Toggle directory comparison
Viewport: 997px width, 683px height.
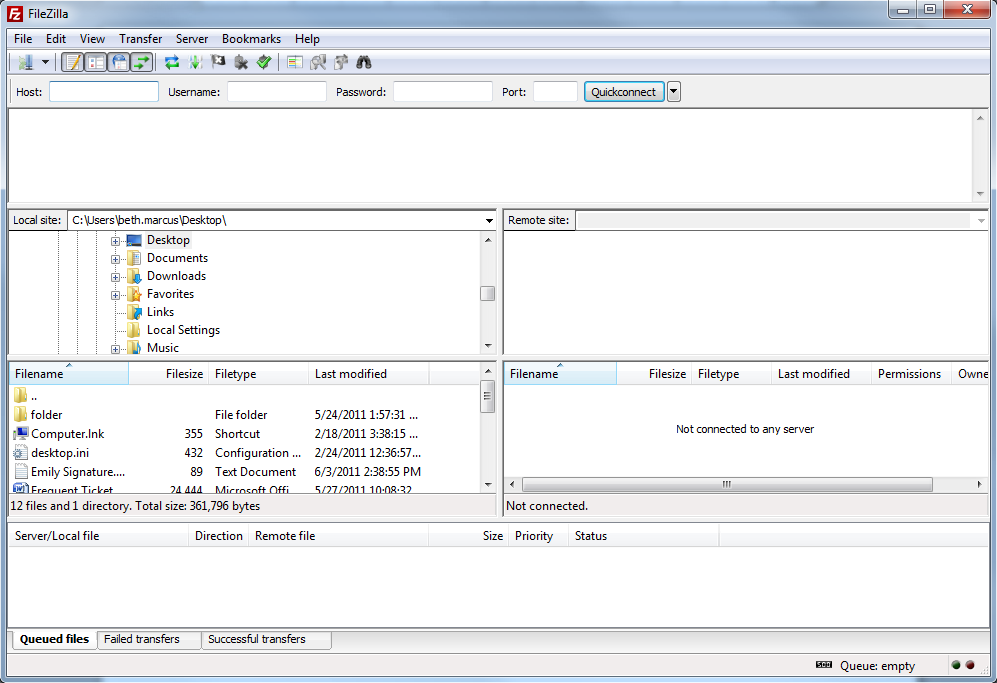pyautogui.click(x=318, y=62)
